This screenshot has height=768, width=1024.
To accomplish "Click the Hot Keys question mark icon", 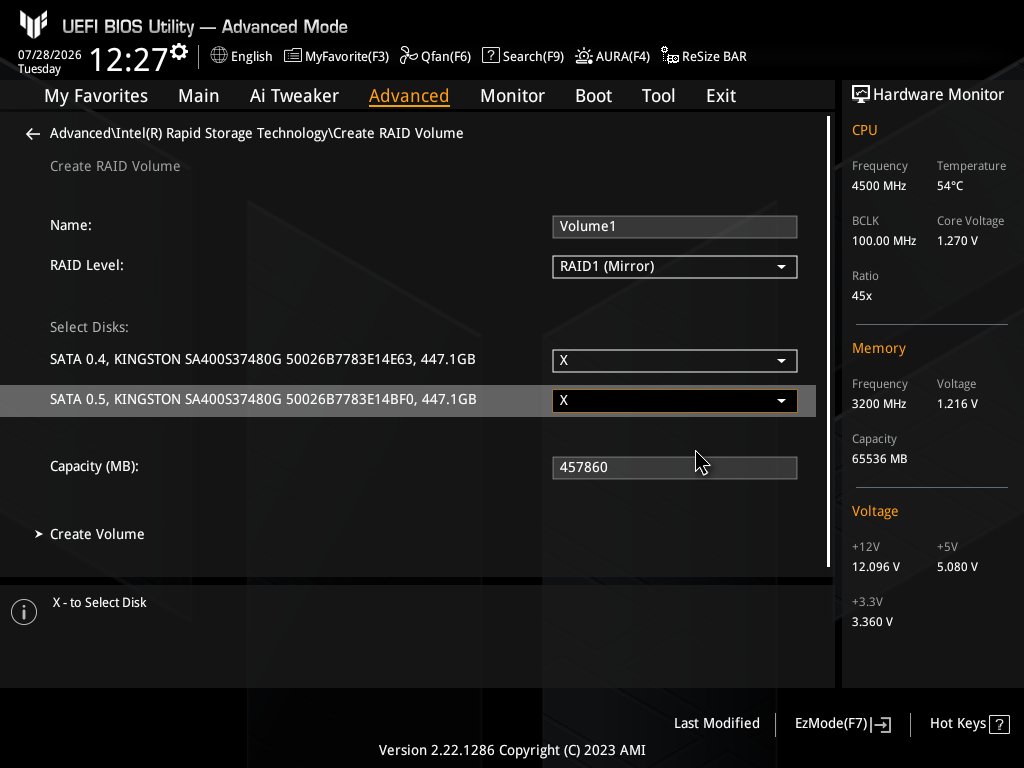I will pyautogui.click(x=999, y=724).
